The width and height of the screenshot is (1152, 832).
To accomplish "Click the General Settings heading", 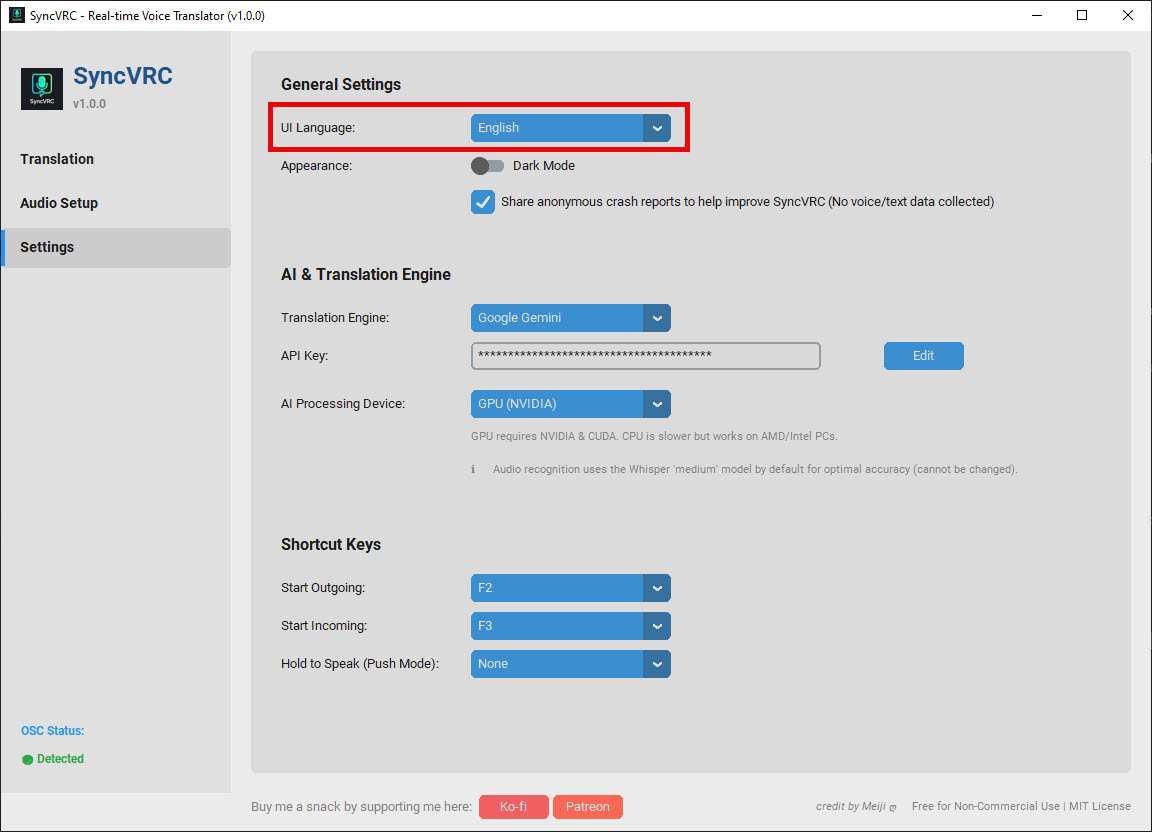I will [x=341, y=85].
